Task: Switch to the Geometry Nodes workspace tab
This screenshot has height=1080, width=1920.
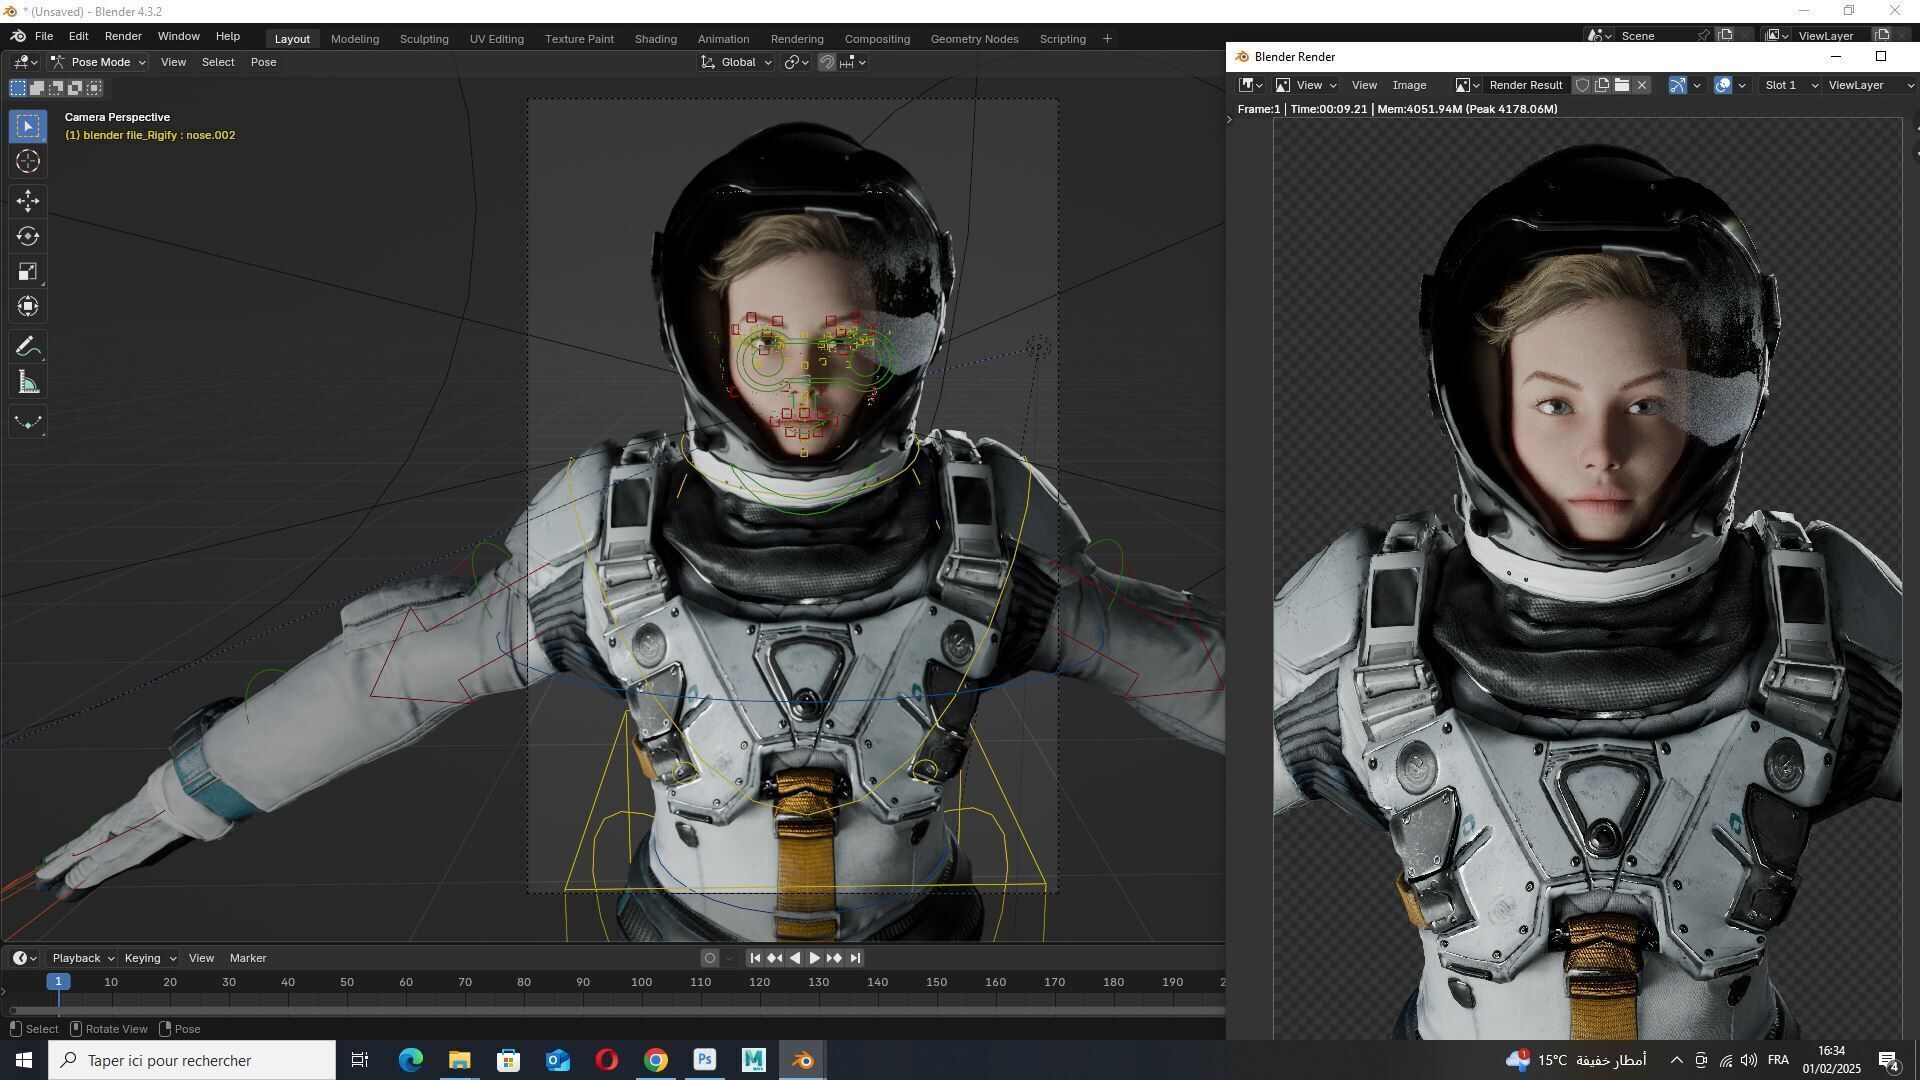Action: click(x=974, y=39)
